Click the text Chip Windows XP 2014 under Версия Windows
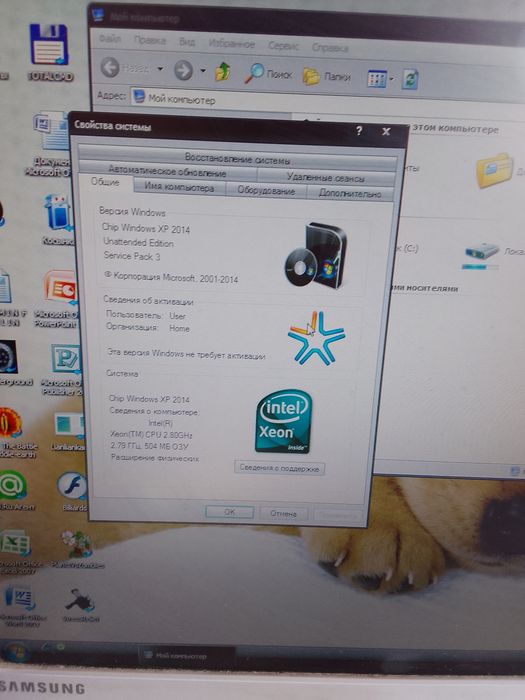The width and height of the screenshot is (525, 700). 146,229
